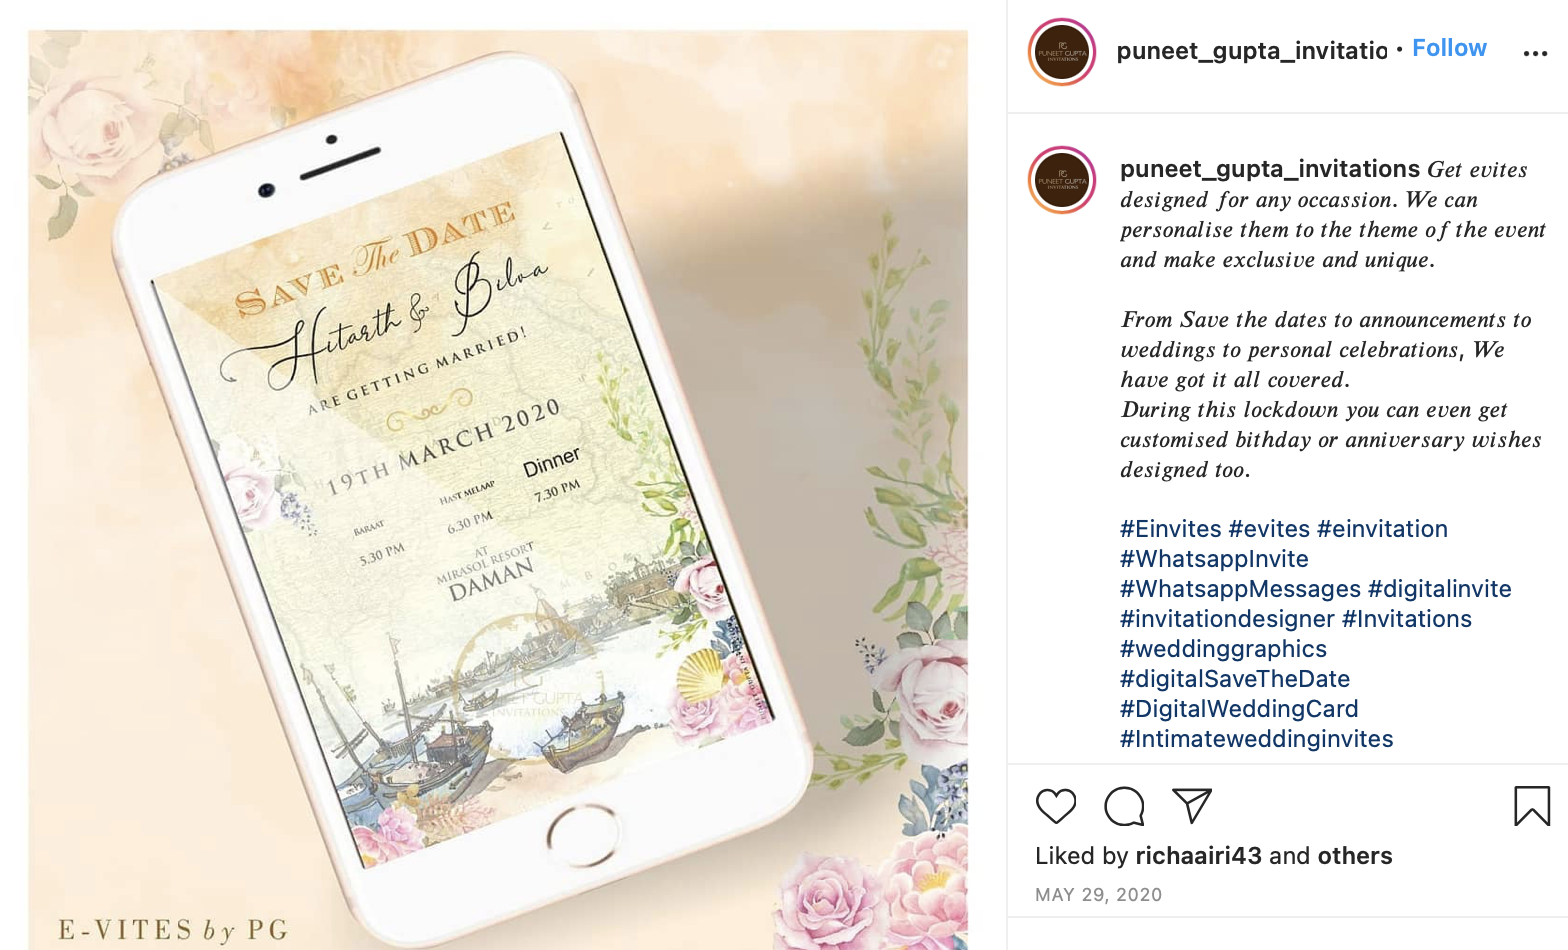This screenshot has width=1568, height=950.
Task: Open puneet_gupta_invitatio username in header
Action: click(x=1251, y=50)
